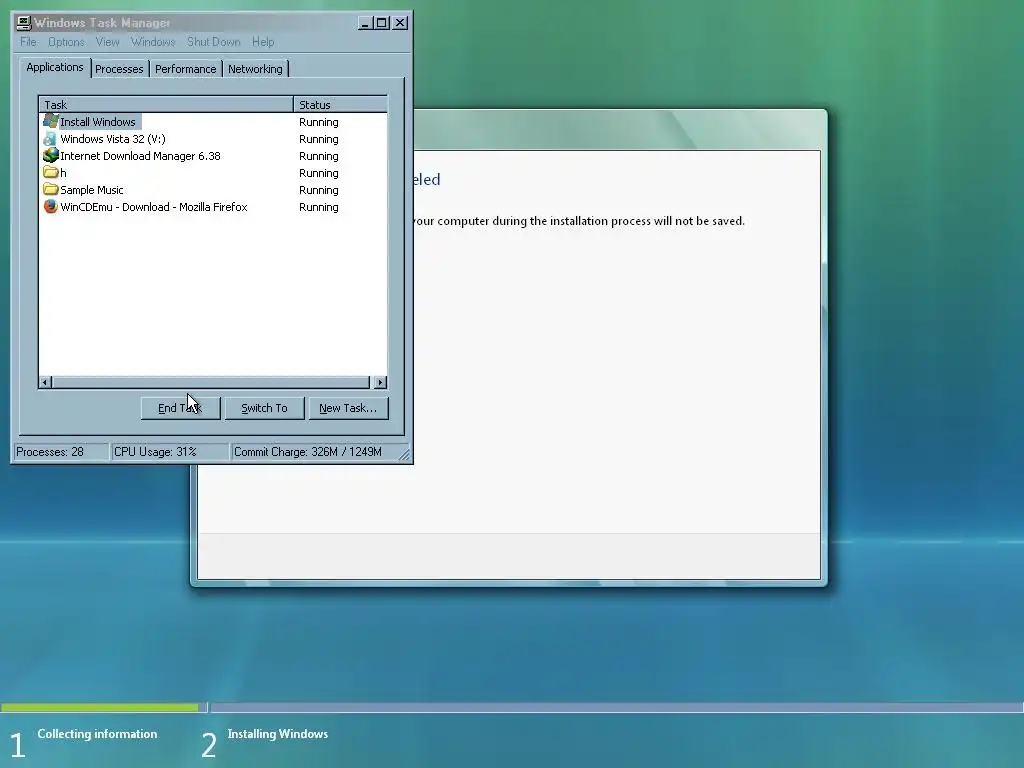
Task: Click the Installing Windows step label
Action: click(x=278, y=734)
